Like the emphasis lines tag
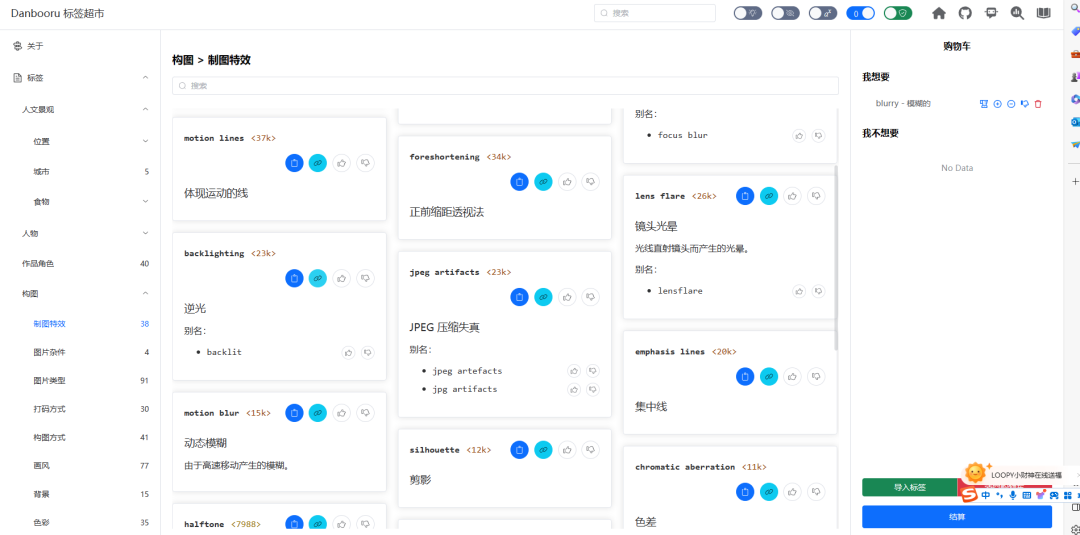 [793, 377]
